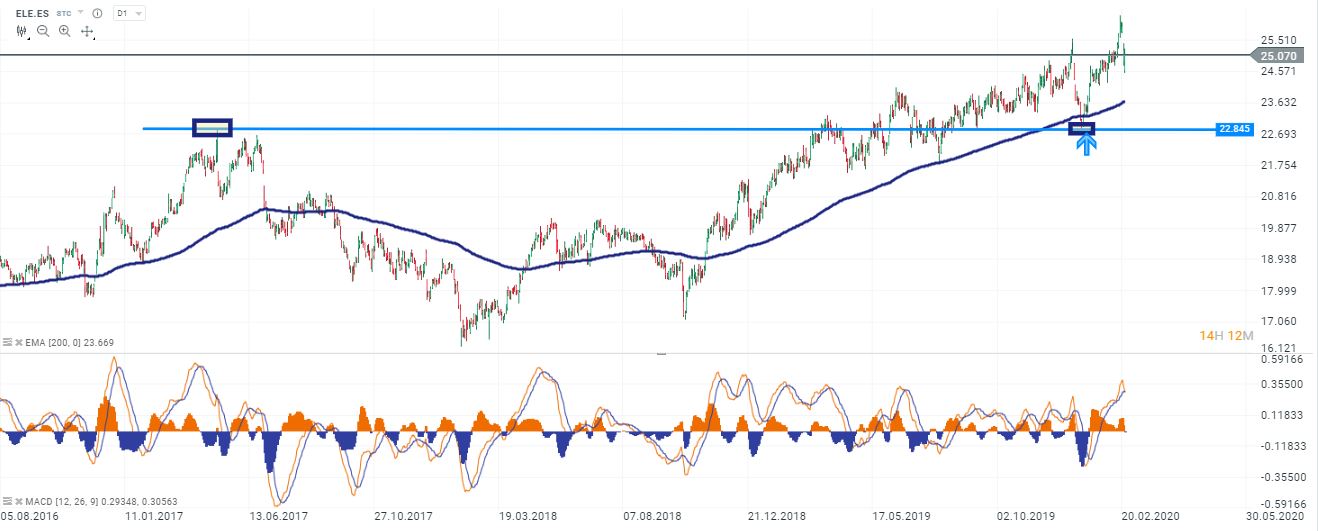Remove the MACD indicator
The image size is (1318, 531).
pos(19,498)
